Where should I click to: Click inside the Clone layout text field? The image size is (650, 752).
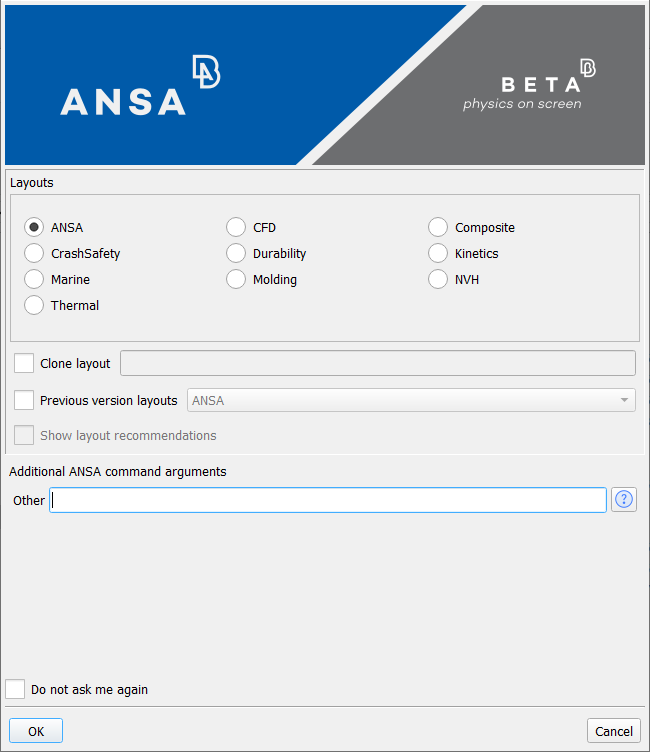377,363
